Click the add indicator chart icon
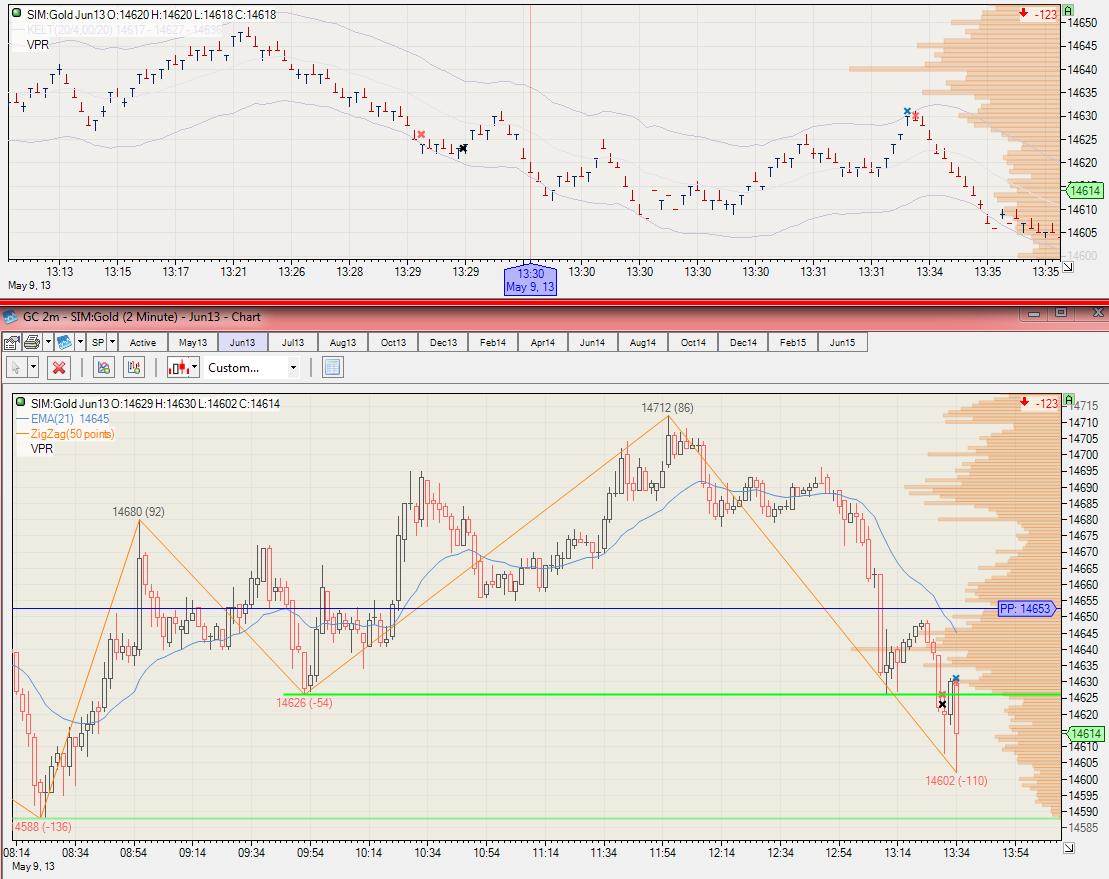Screen dimensions: 1109x879 point(104,368)
